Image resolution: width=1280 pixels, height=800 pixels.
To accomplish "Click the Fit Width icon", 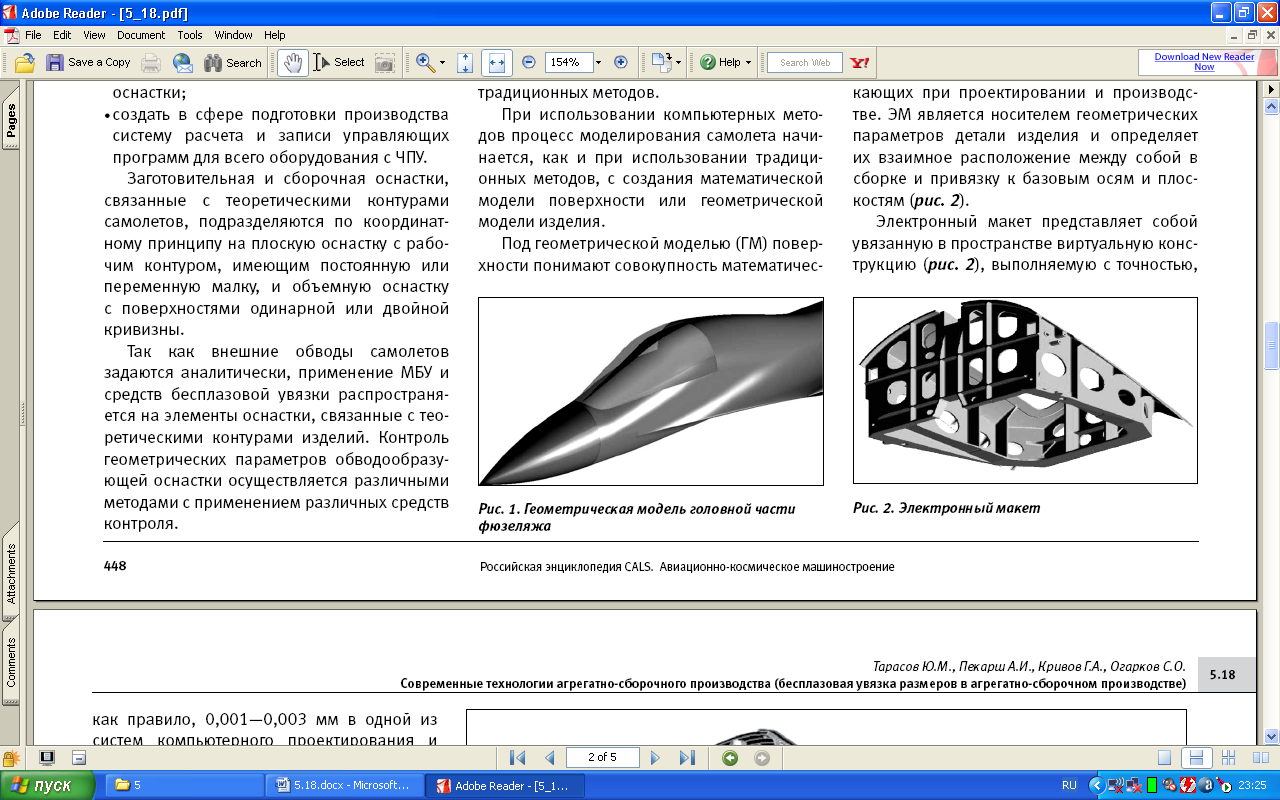I will tap(496, 62).
